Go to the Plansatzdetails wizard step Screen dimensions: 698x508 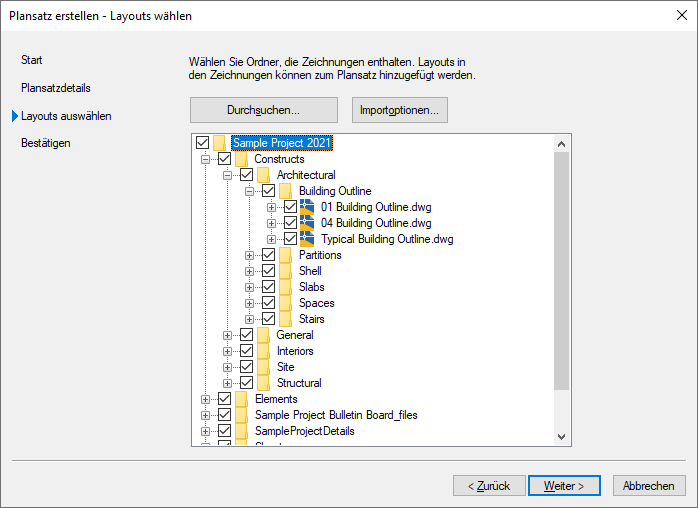[x=56, y=88]
